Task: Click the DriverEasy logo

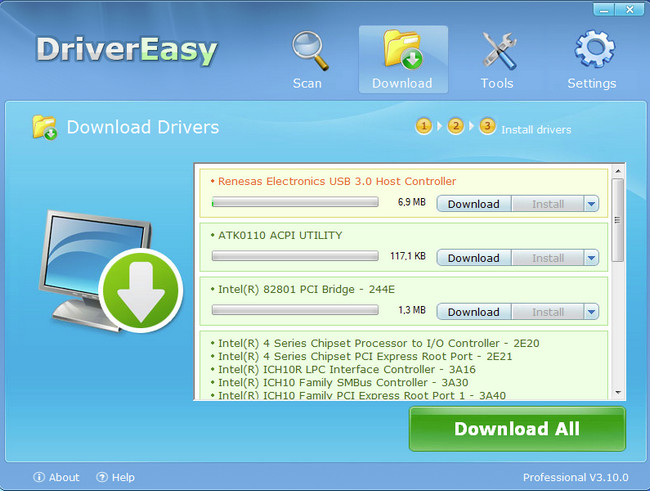Action: click(127, 51)
